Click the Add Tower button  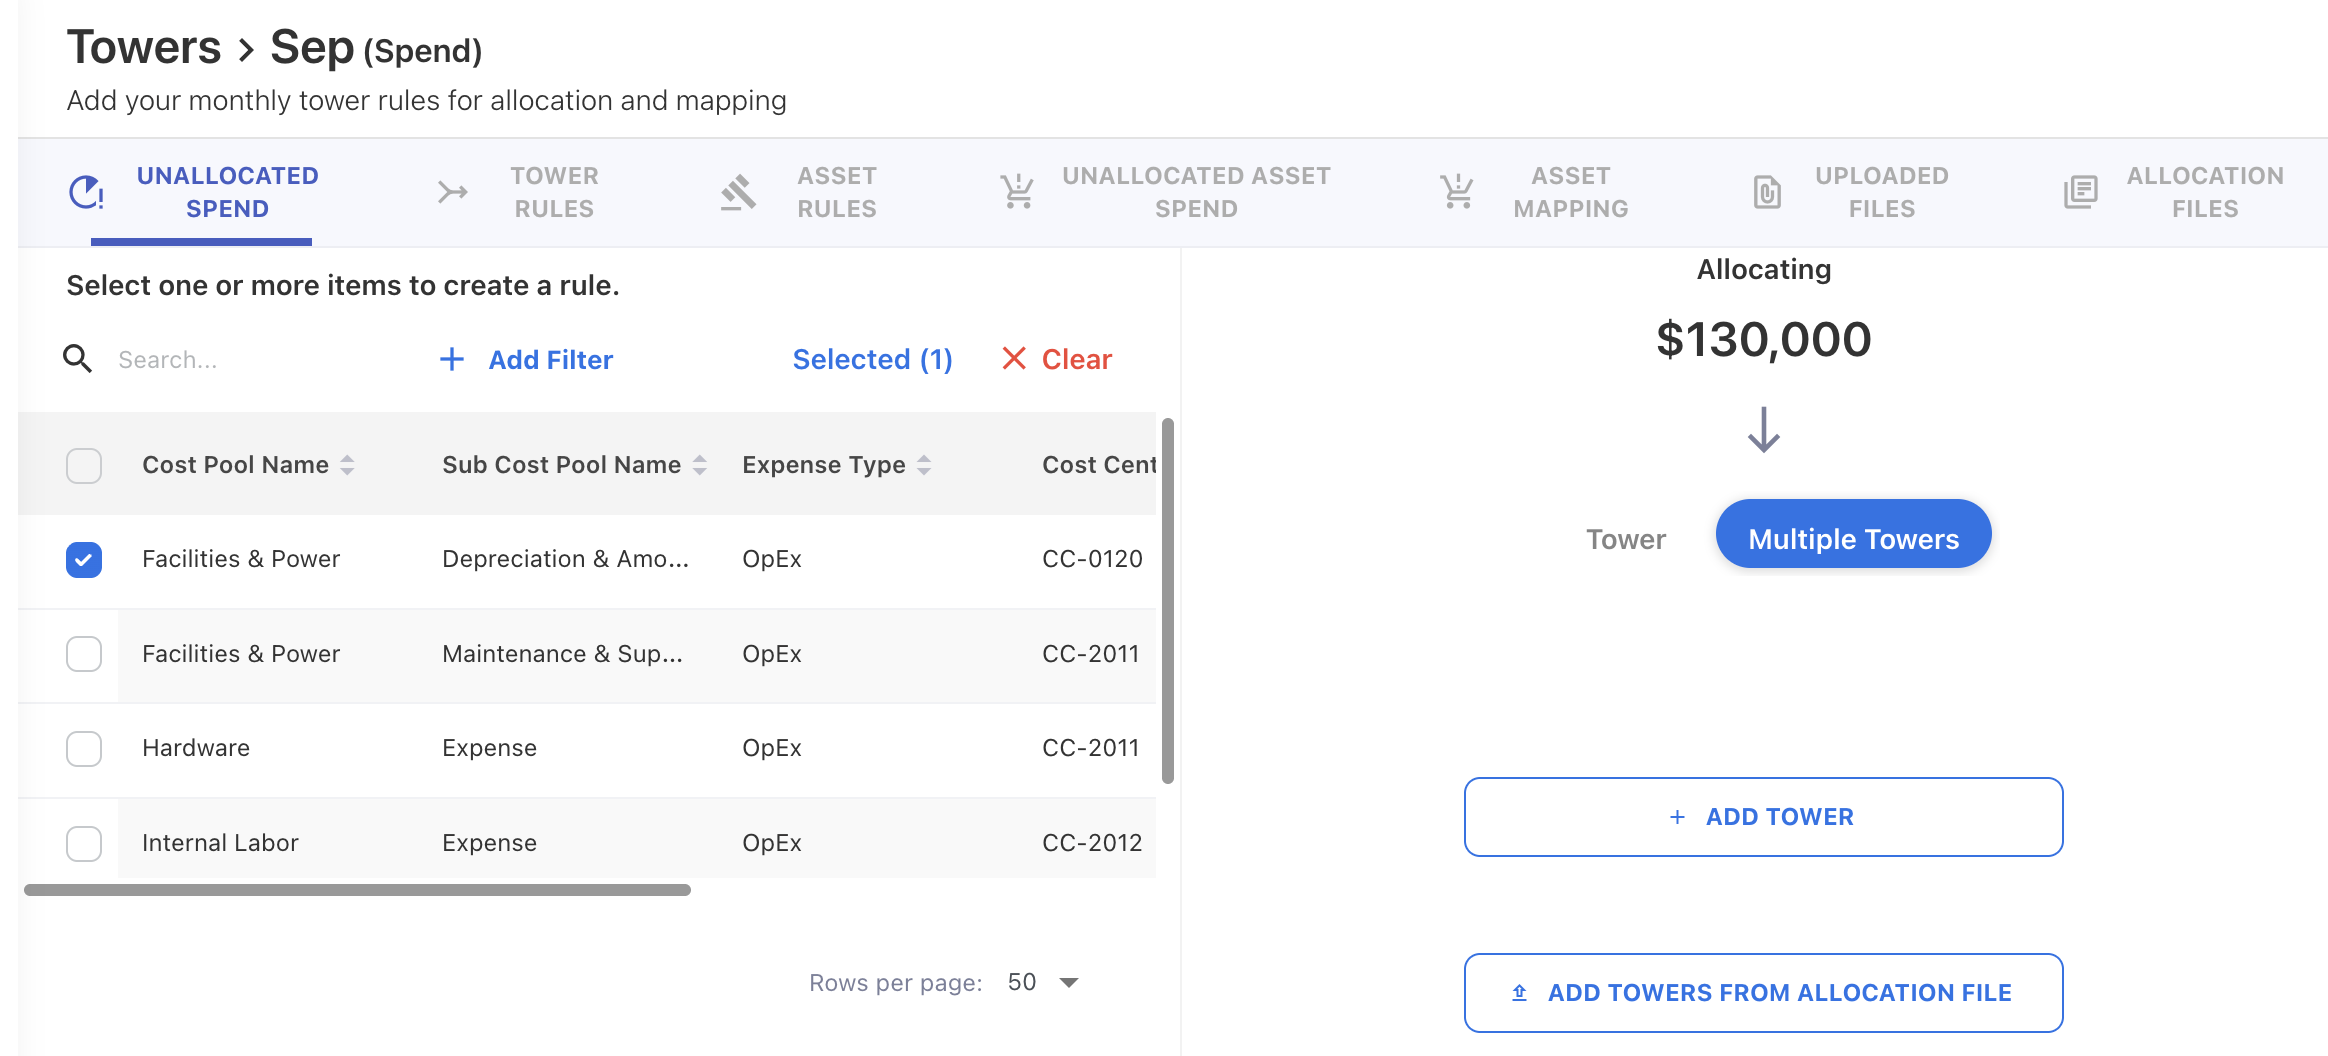coord(1763,817)
